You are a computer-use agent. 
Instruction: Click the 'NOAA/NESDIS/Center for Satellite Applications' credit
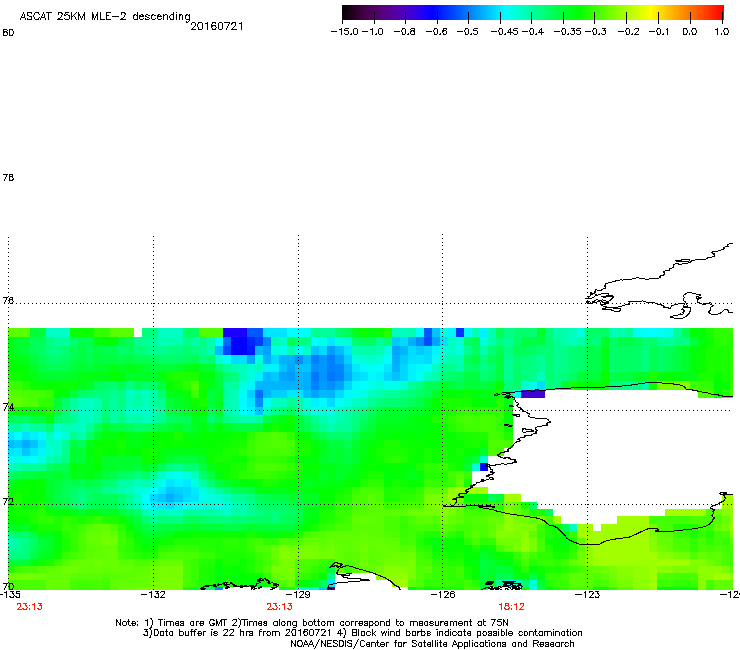(400, 644)
